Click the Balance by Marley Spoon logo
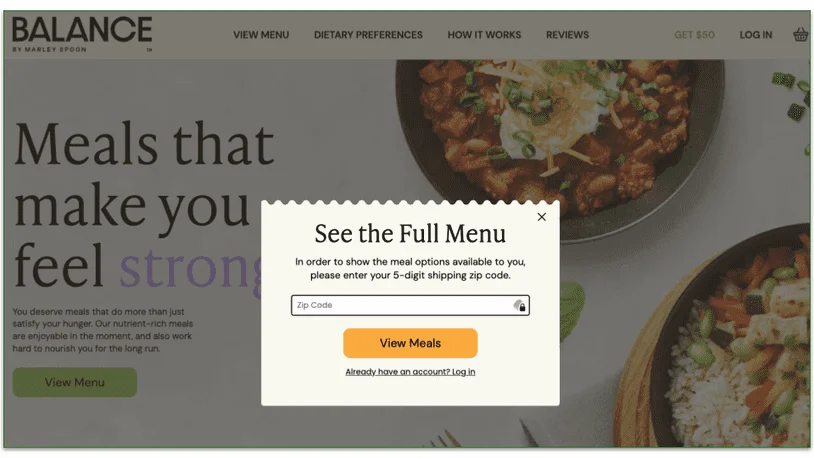 (x=82, y=34)
